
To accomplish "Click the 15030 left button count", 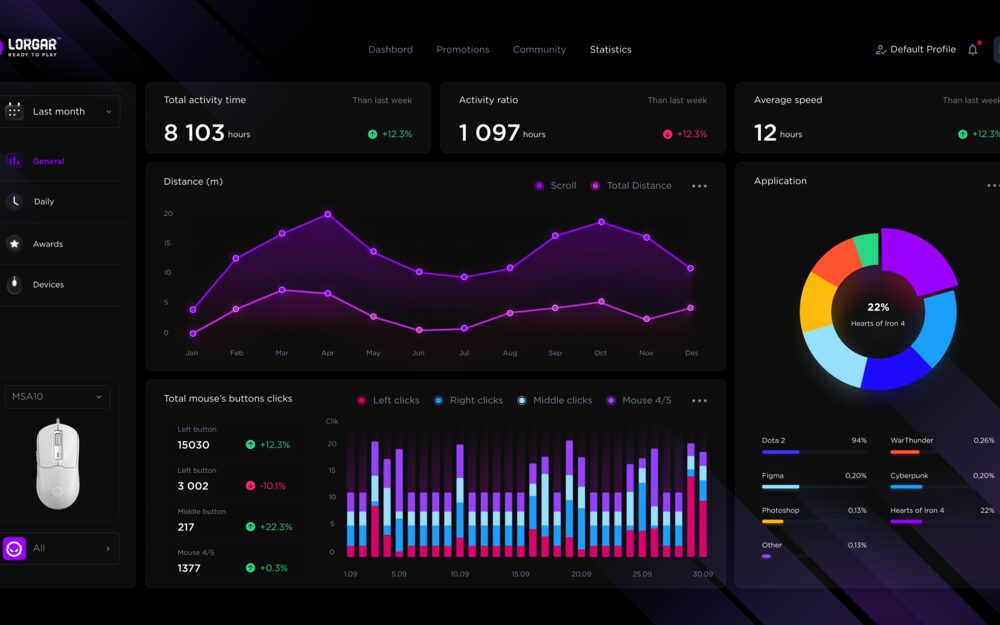I will [193, 445].
